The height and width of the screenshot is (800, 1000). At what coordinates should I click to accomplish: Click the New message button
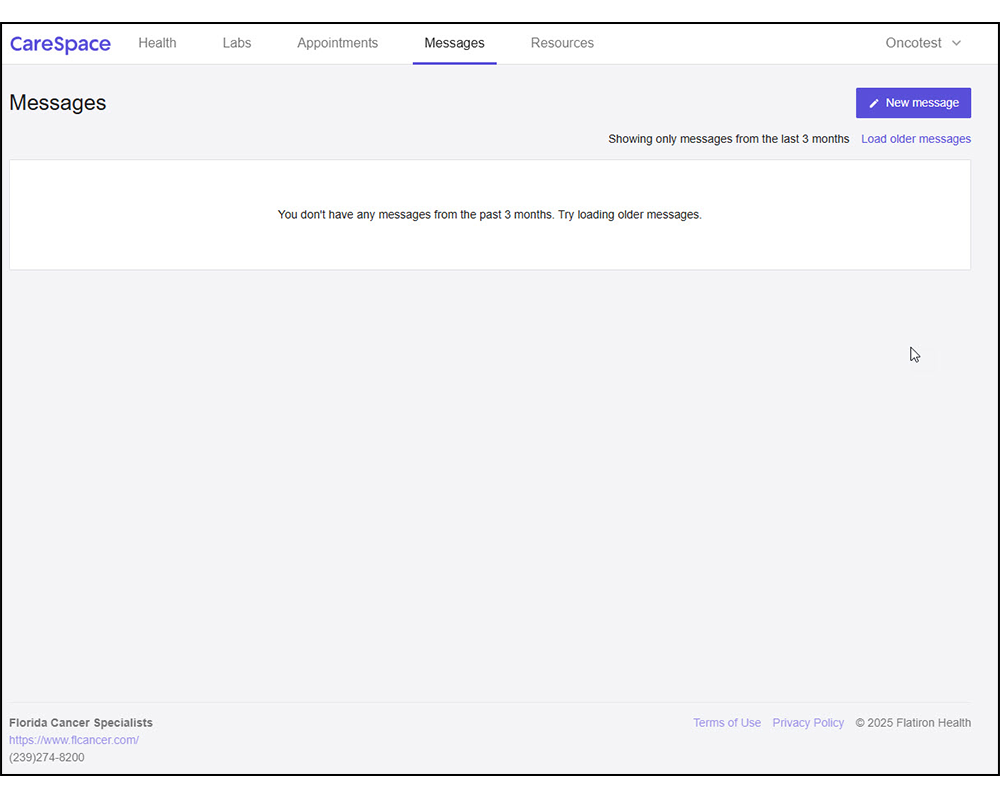[913, 102]
